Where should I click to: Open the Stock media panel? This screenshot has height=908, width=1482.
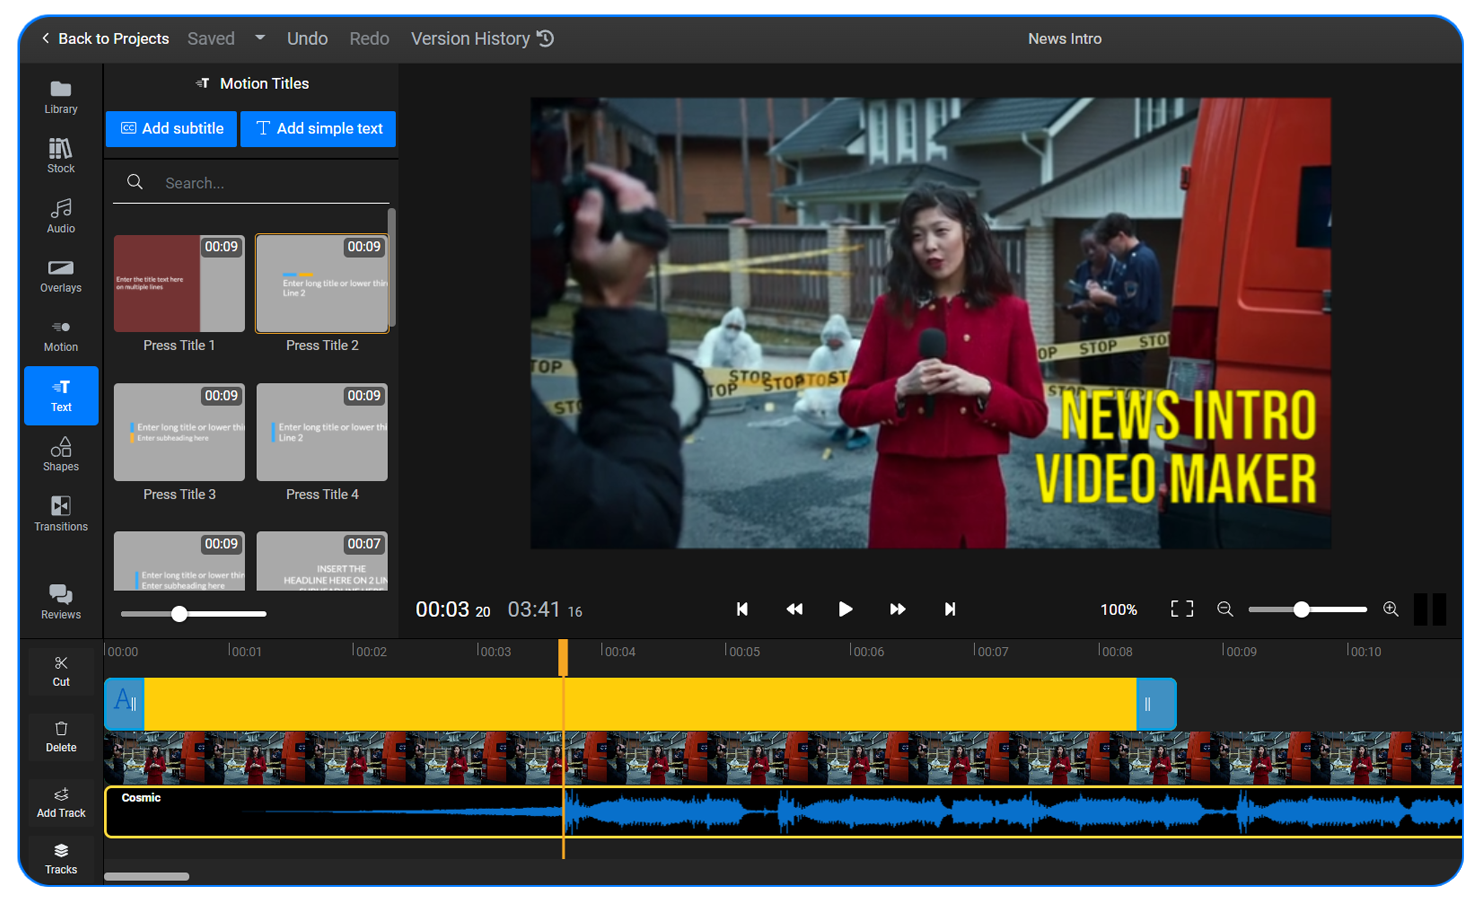(x=60, y=155)
